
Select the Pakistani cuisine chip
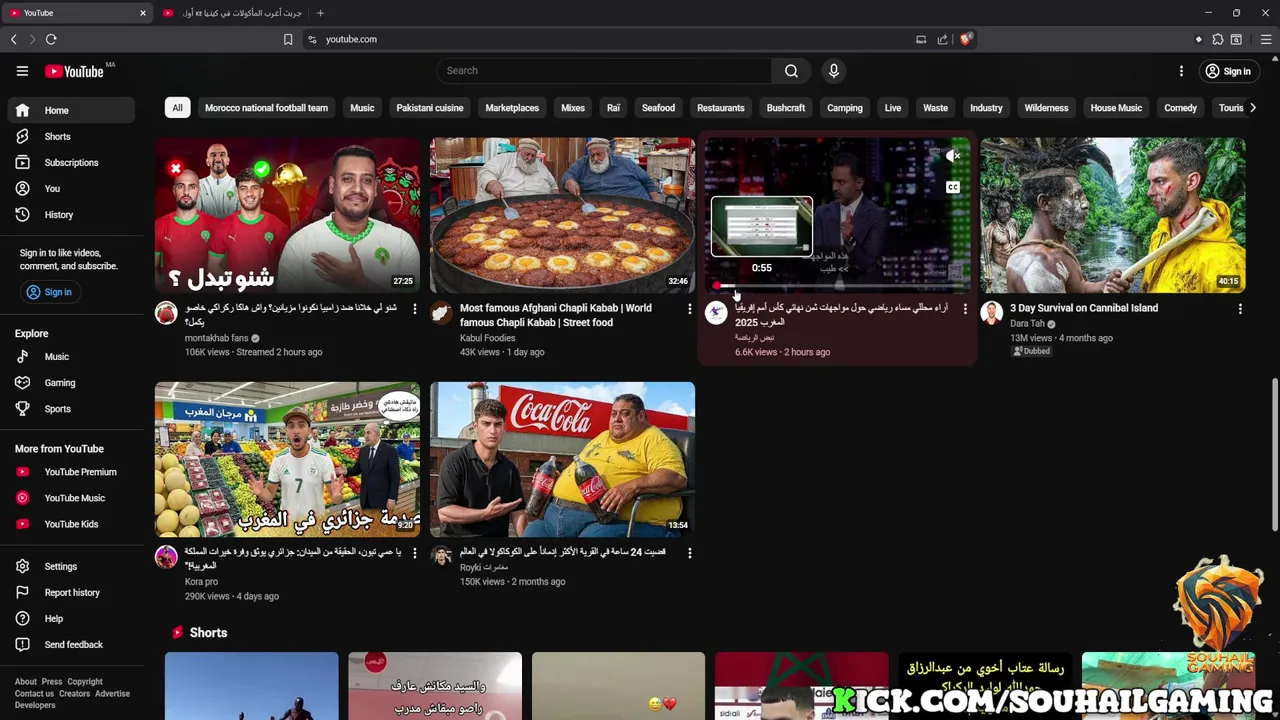coord(429,108)
